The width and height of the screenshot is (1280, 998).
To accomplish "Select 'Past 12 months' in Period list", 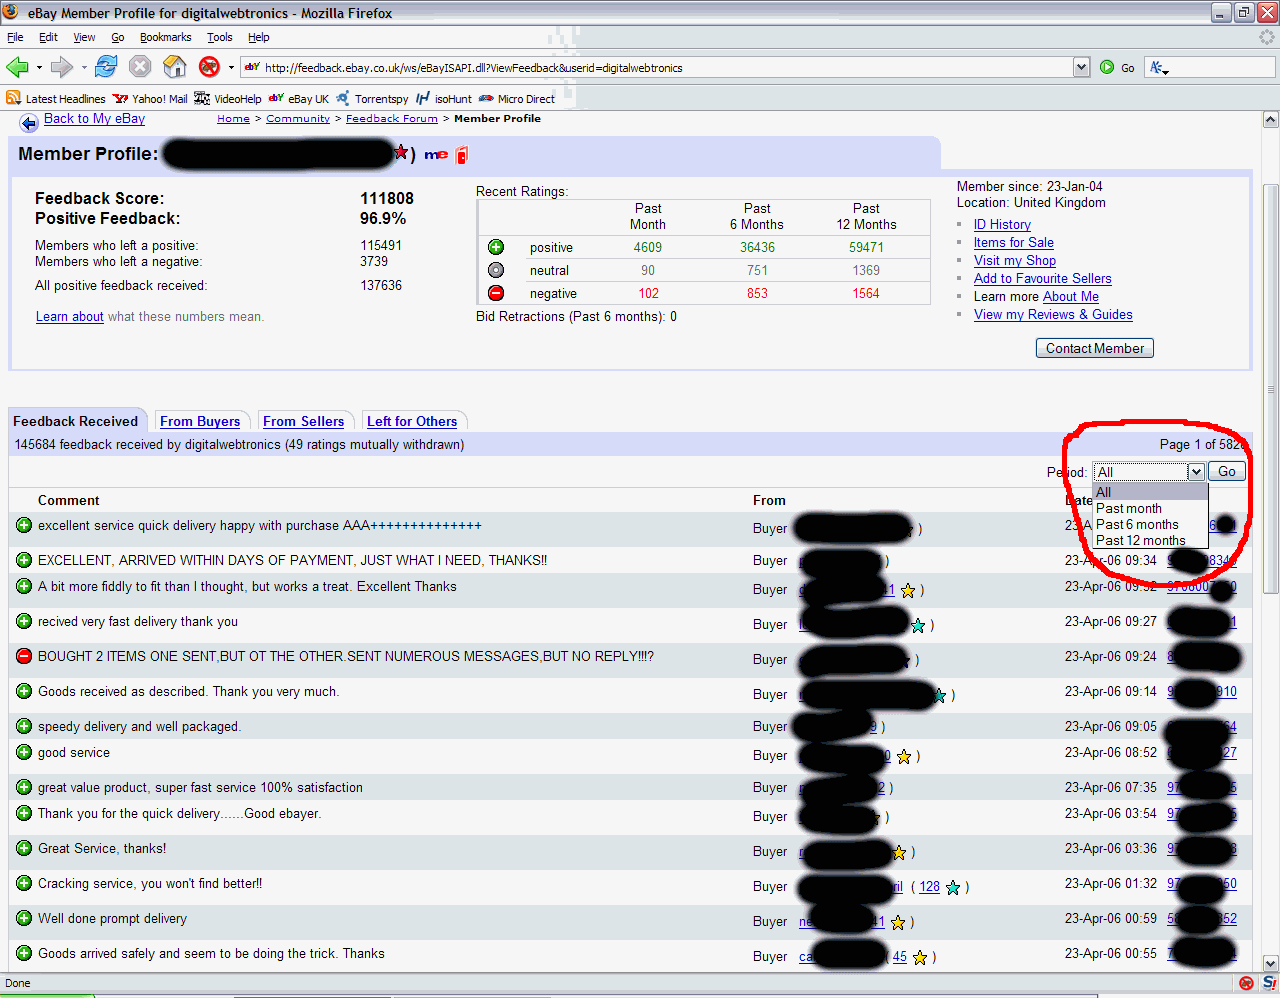I will pyautogui.click(x=1150, y=540).
